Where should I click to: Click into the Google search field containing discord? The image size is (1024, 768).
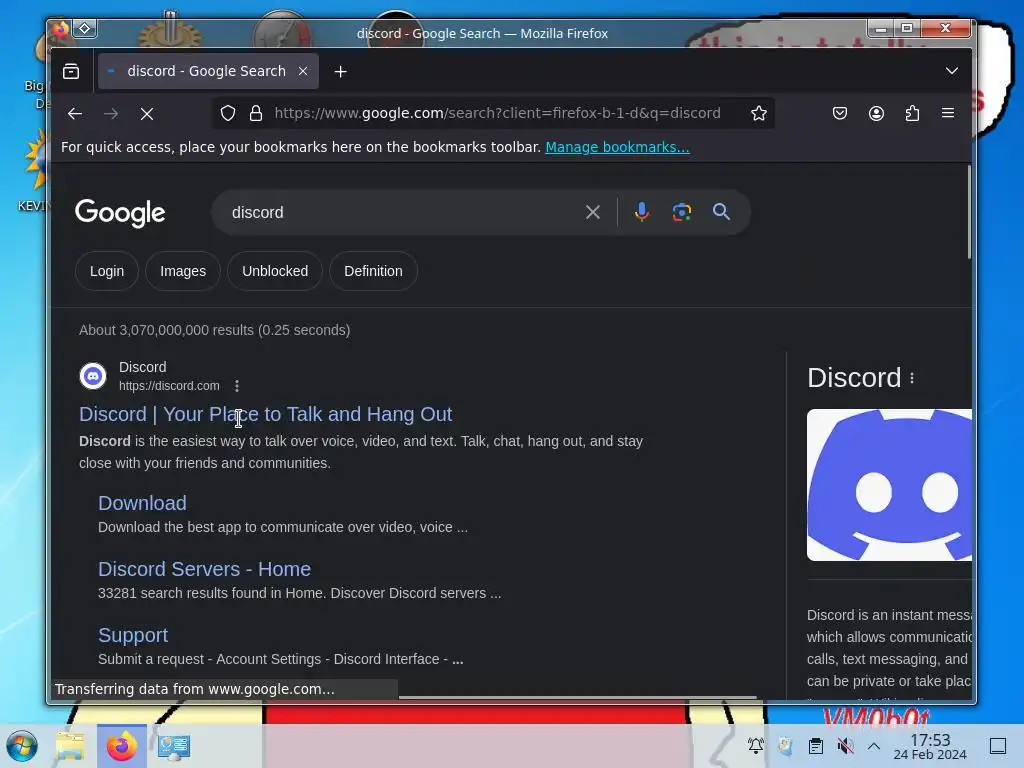point(398,212)
